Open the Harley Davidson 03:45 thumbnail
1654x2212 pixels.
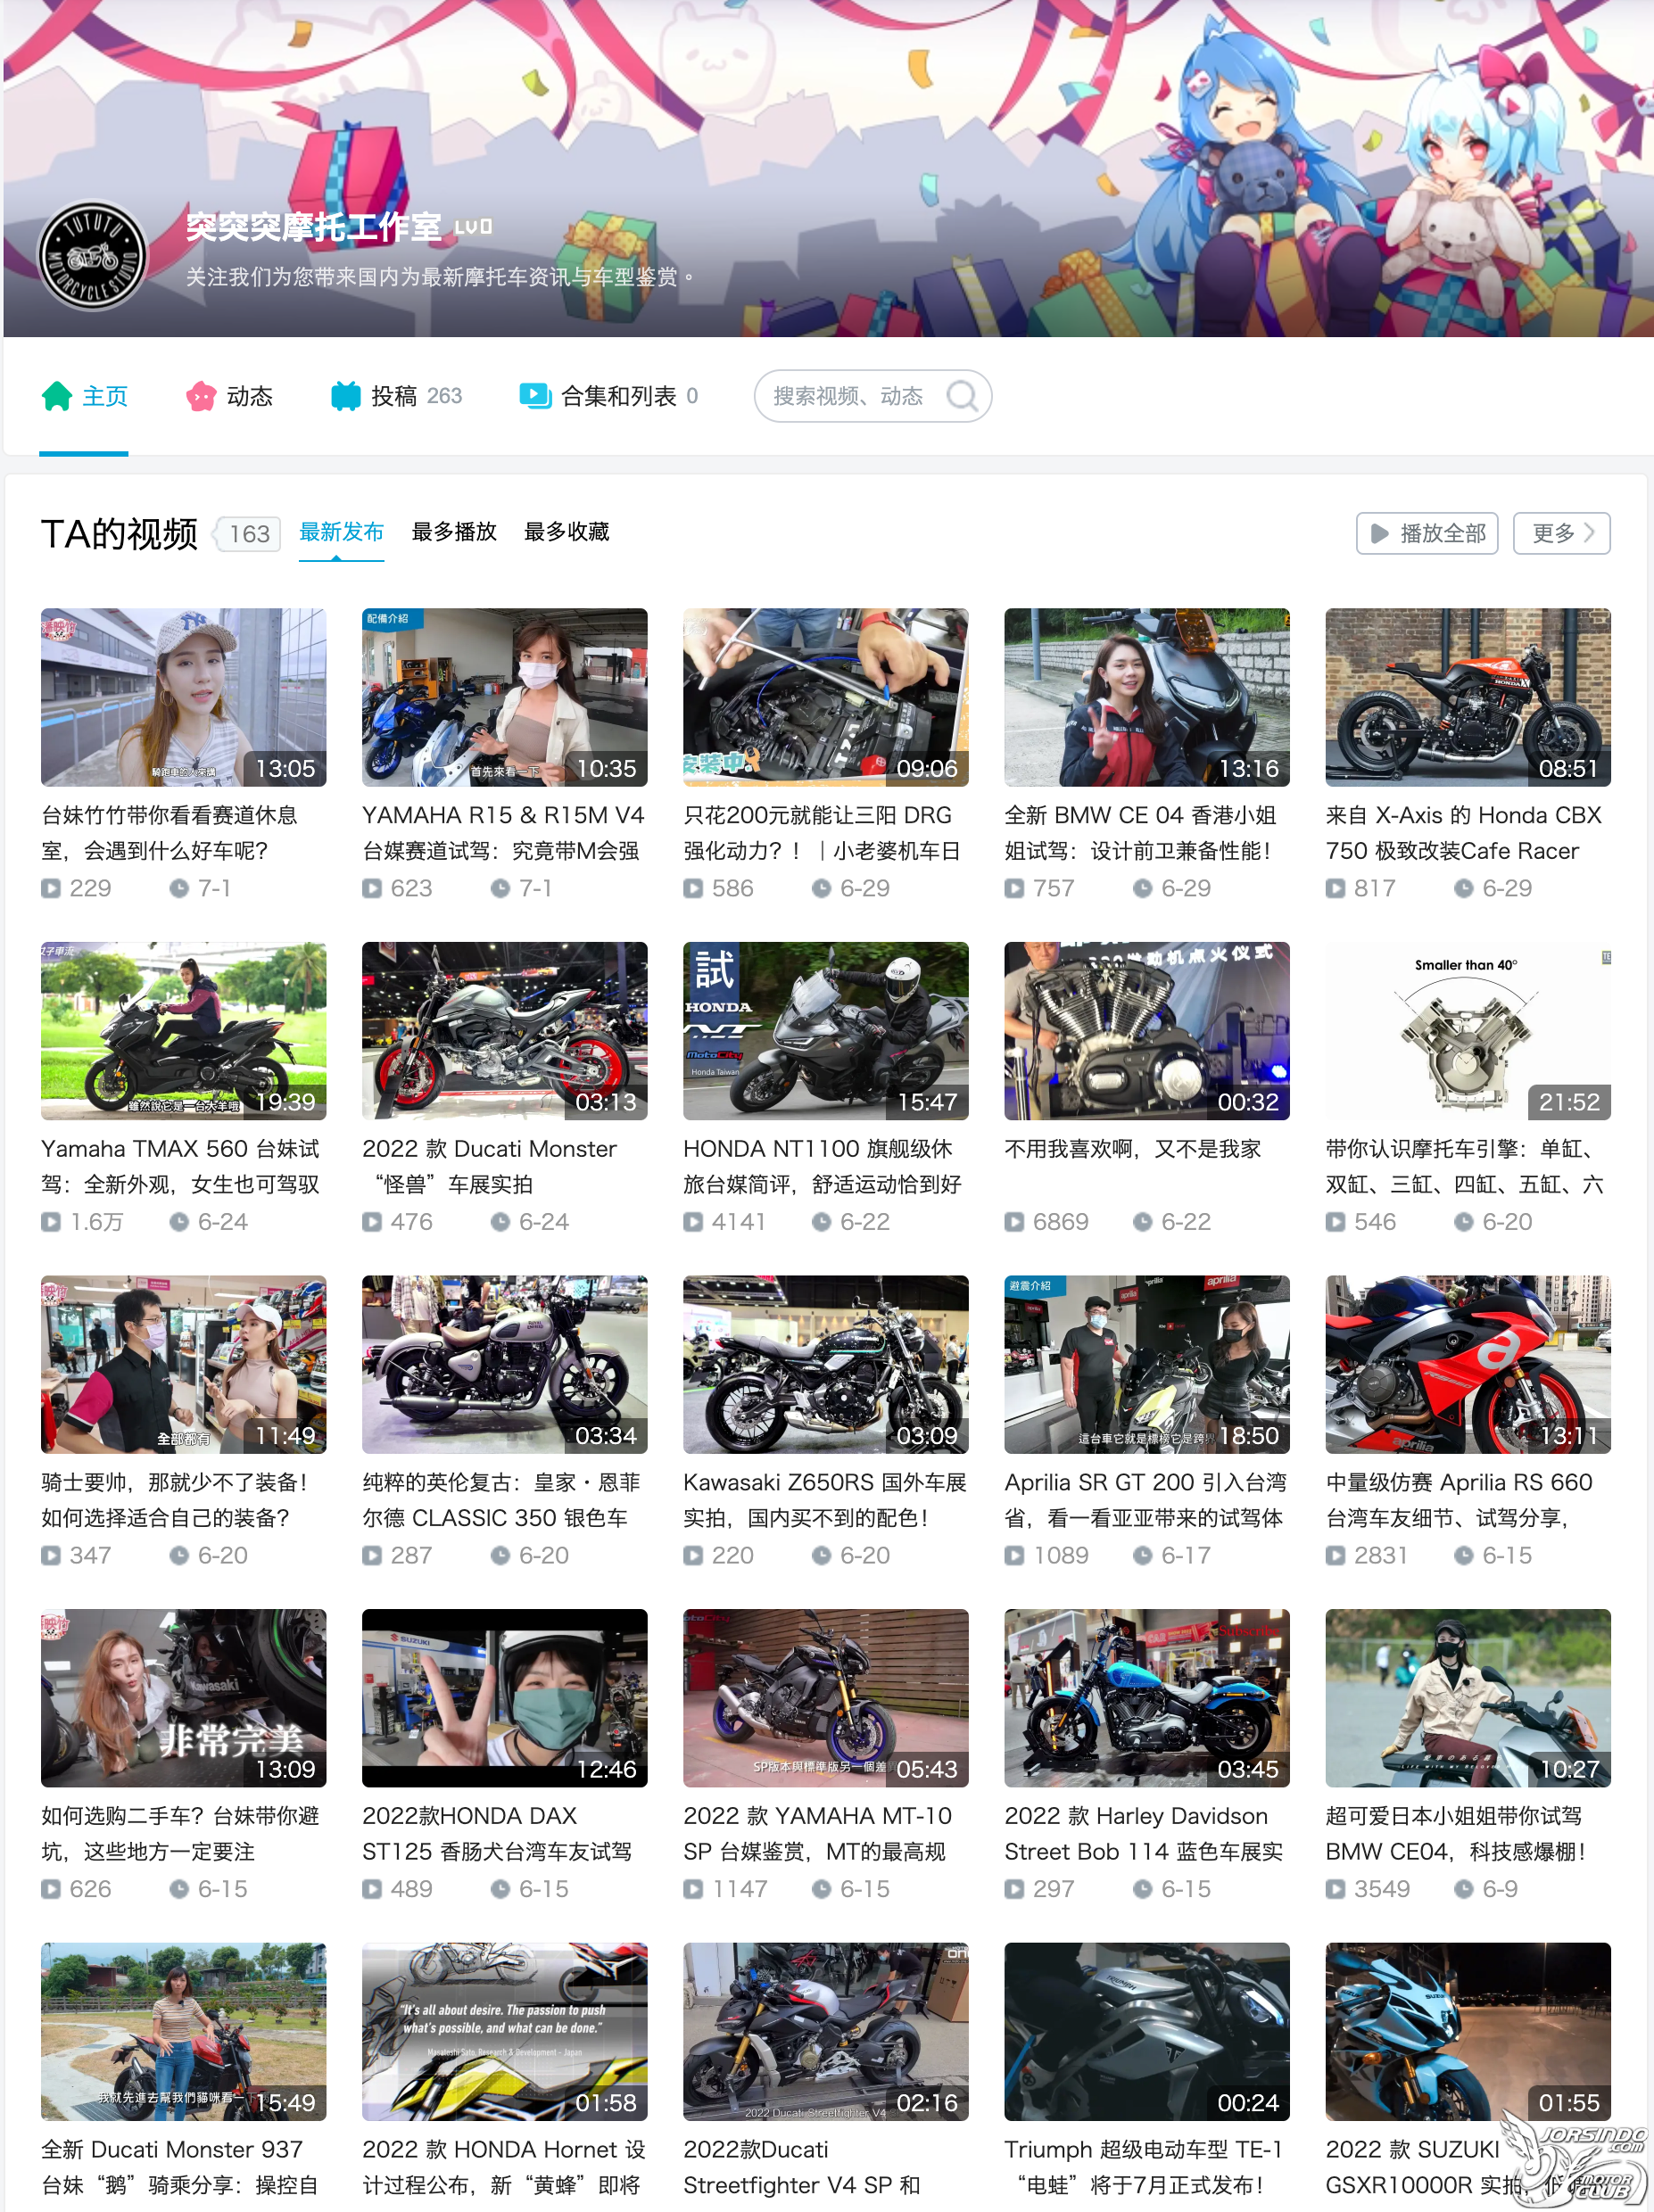click(x=1146, y=1698)
